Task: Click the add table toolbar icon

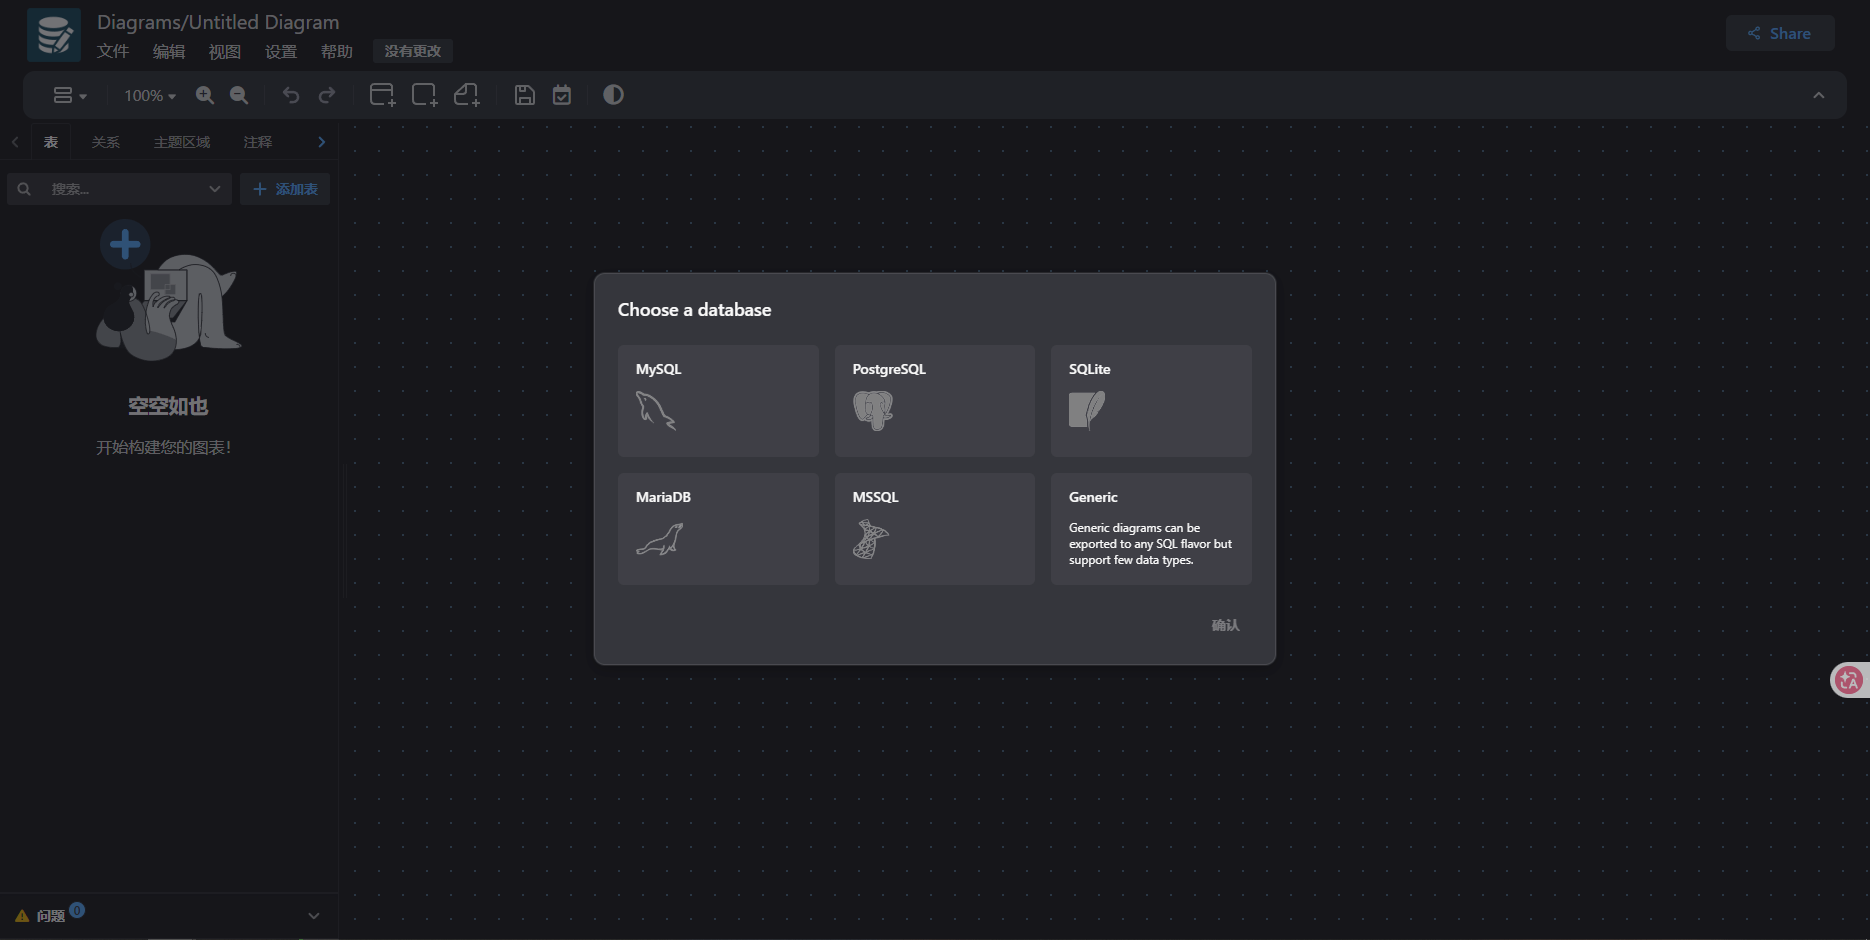Action: (382, 95)
